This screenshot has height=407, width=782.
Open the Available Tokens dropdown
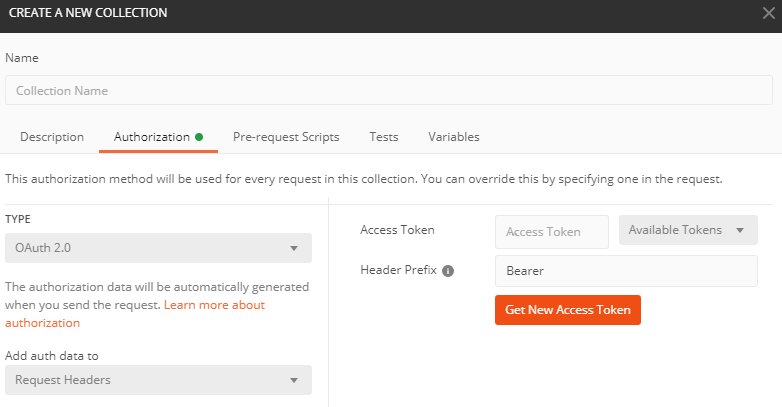(688, 230)
